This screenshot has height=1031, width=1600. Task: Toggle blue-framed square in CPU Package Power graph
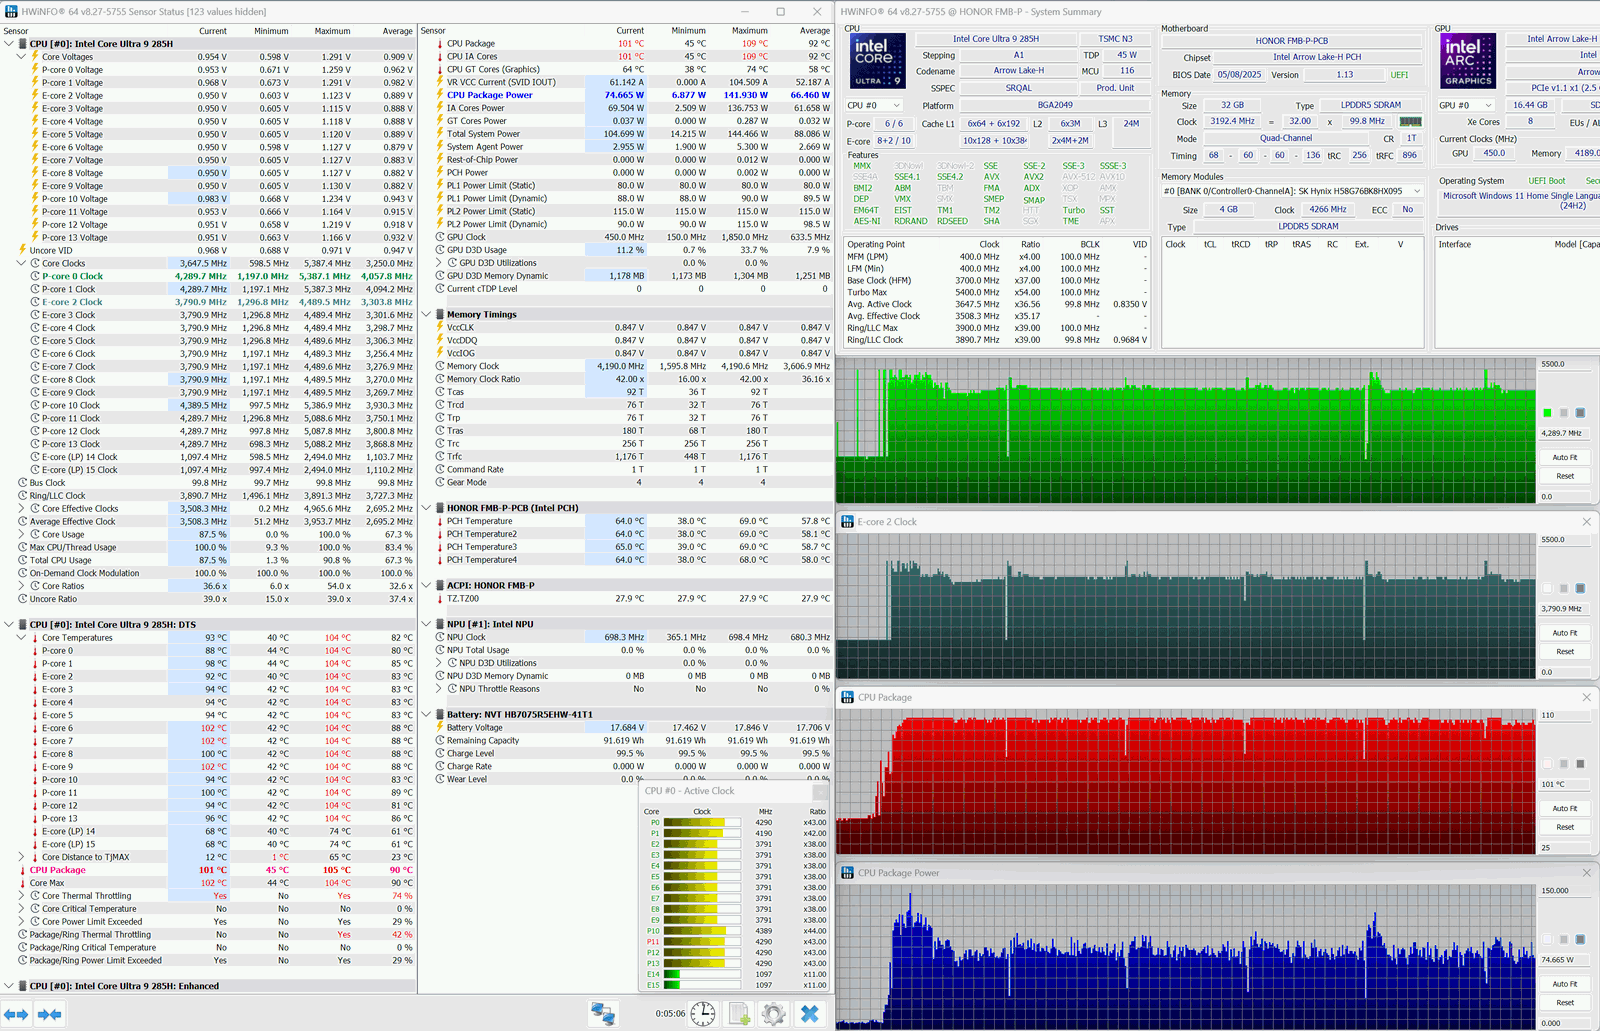(x=1580, y=939)
